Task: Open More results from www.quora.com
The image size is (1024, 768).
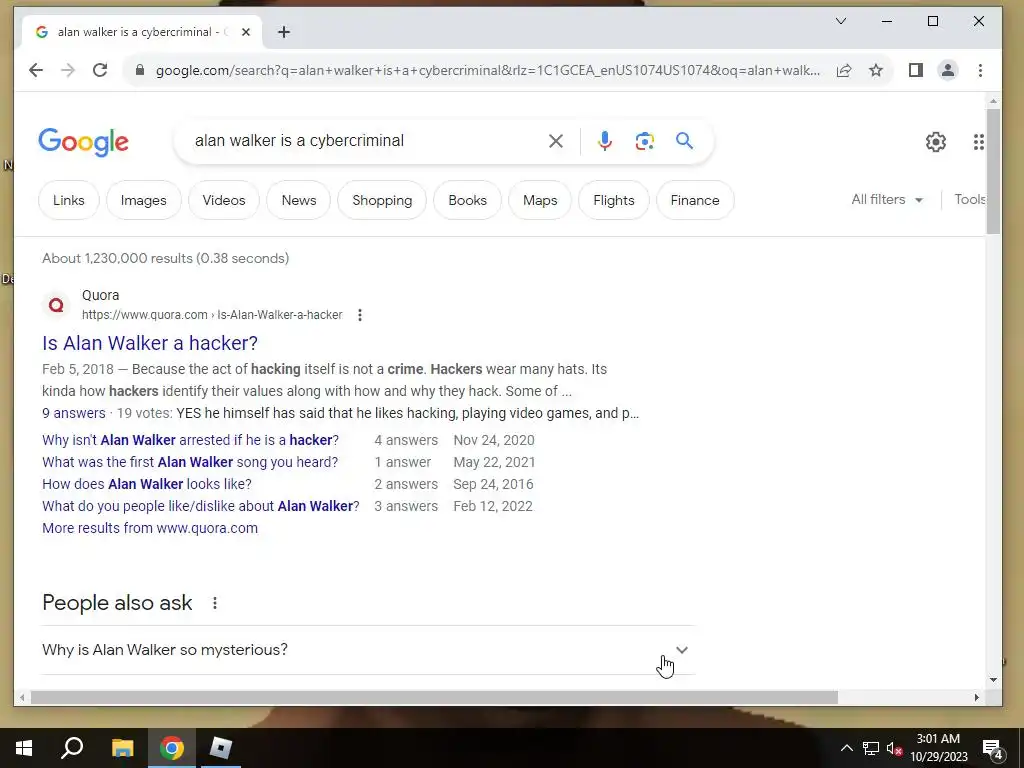Action: click(150, 528)
